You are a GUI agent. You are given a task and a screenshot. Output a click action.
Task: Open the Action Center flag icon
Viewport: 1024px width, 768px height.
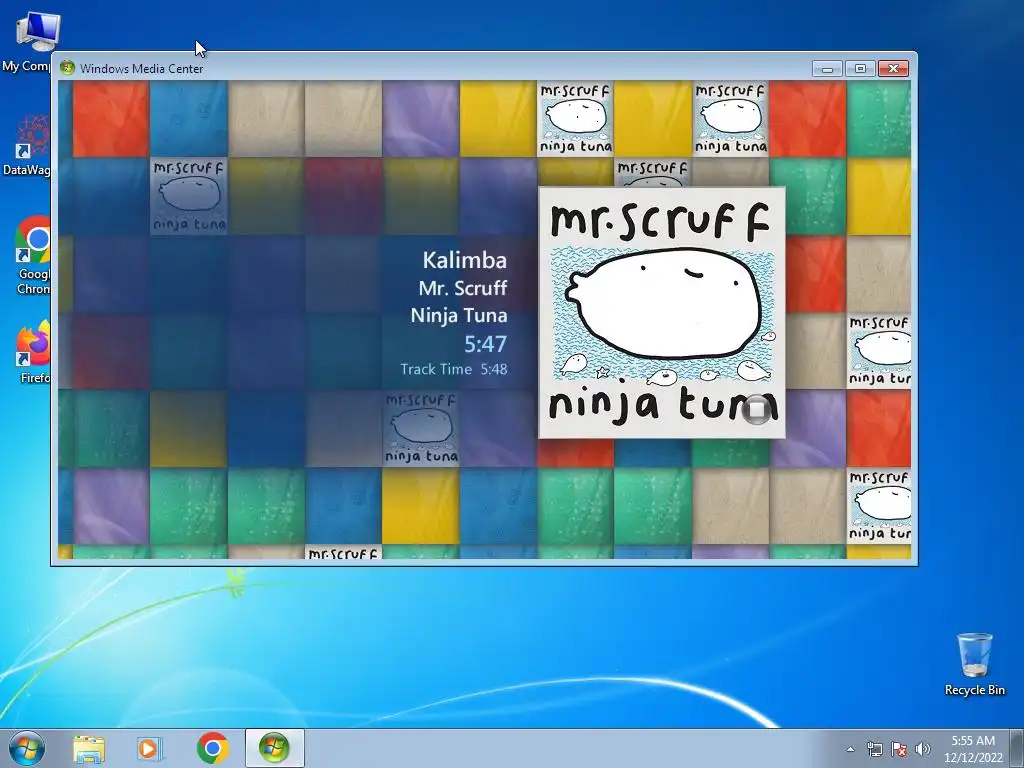pyautogui.click(x=899, y=749)
